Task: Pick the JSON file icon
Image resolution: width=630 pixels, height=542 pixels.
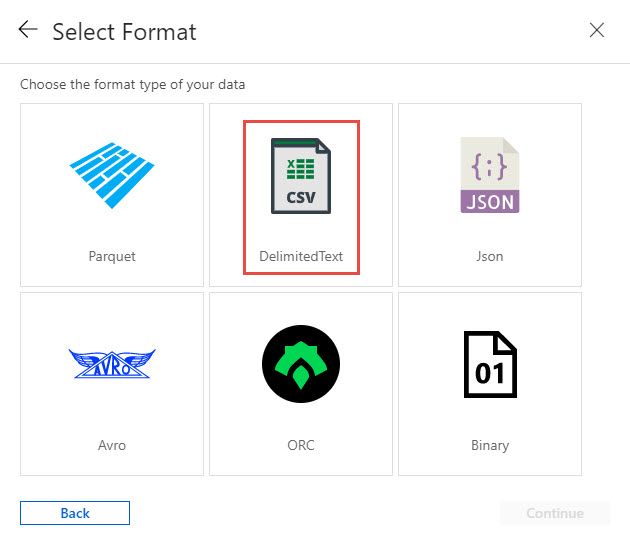Action: point(490,175)
